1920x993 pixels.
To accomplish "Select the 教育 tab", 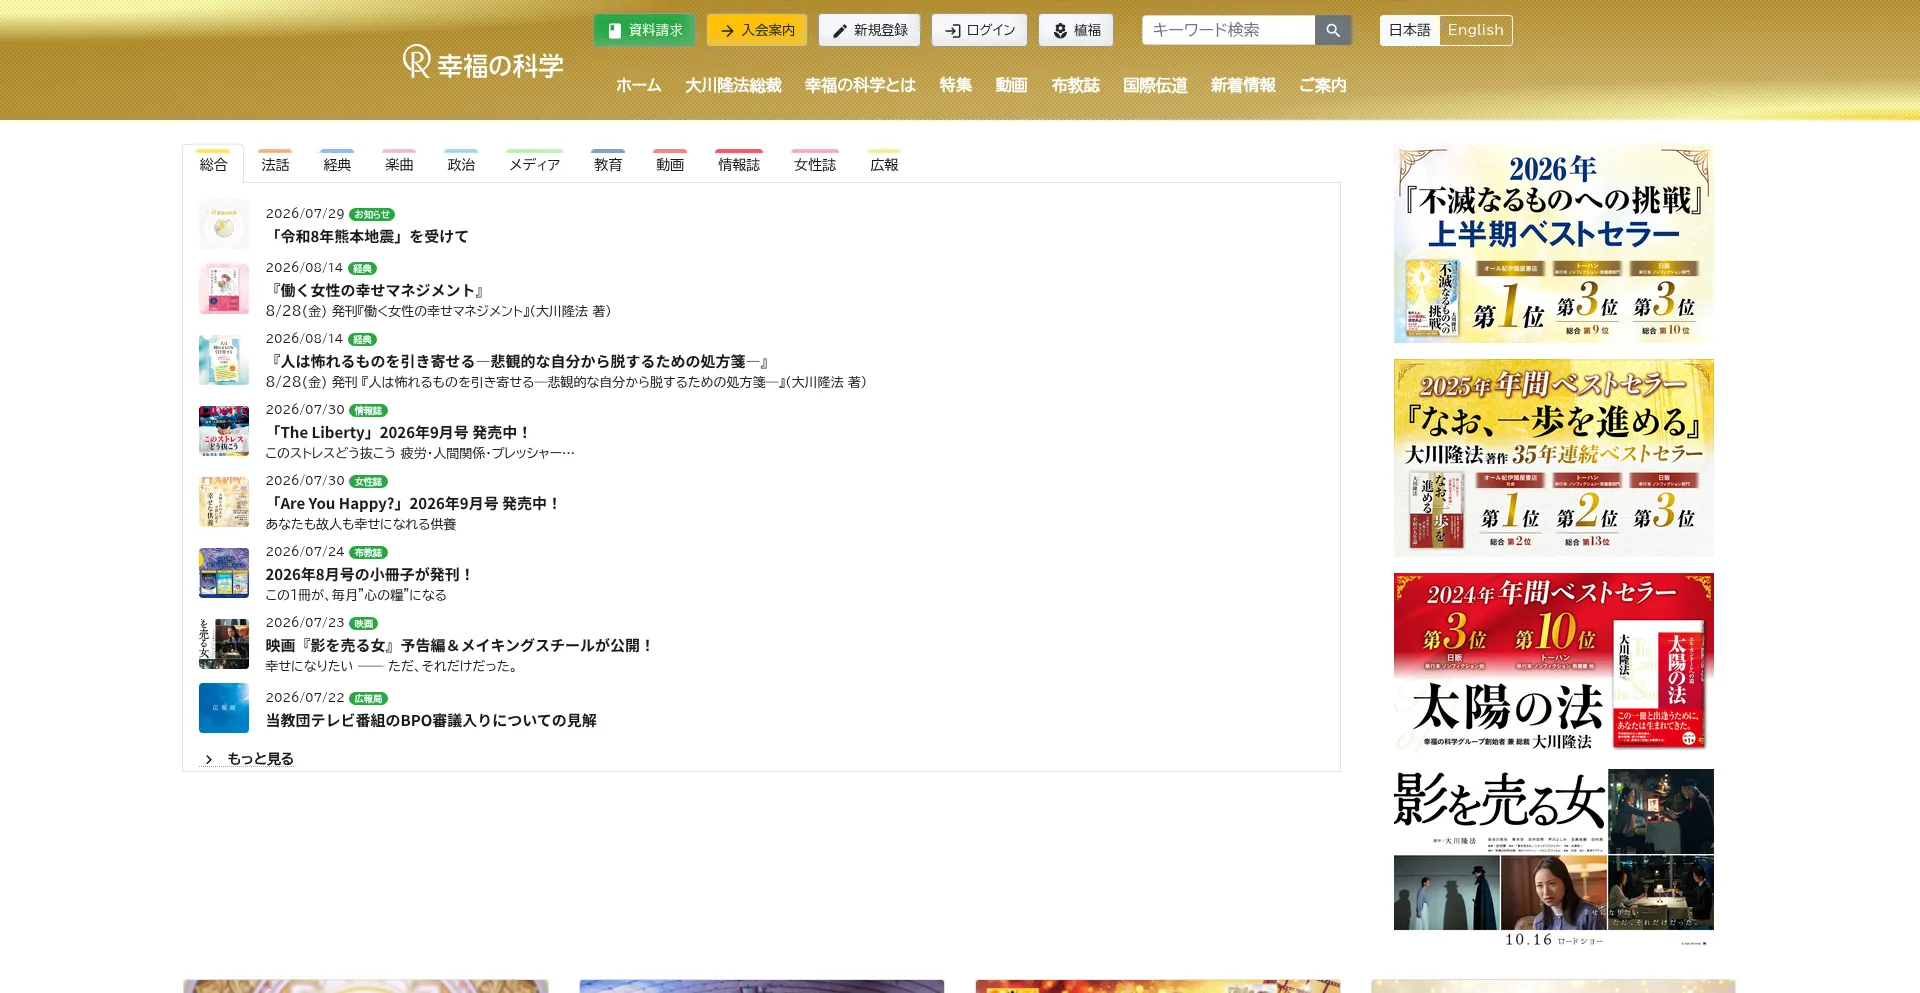I will pyautogui.click(x=608, y=164).
